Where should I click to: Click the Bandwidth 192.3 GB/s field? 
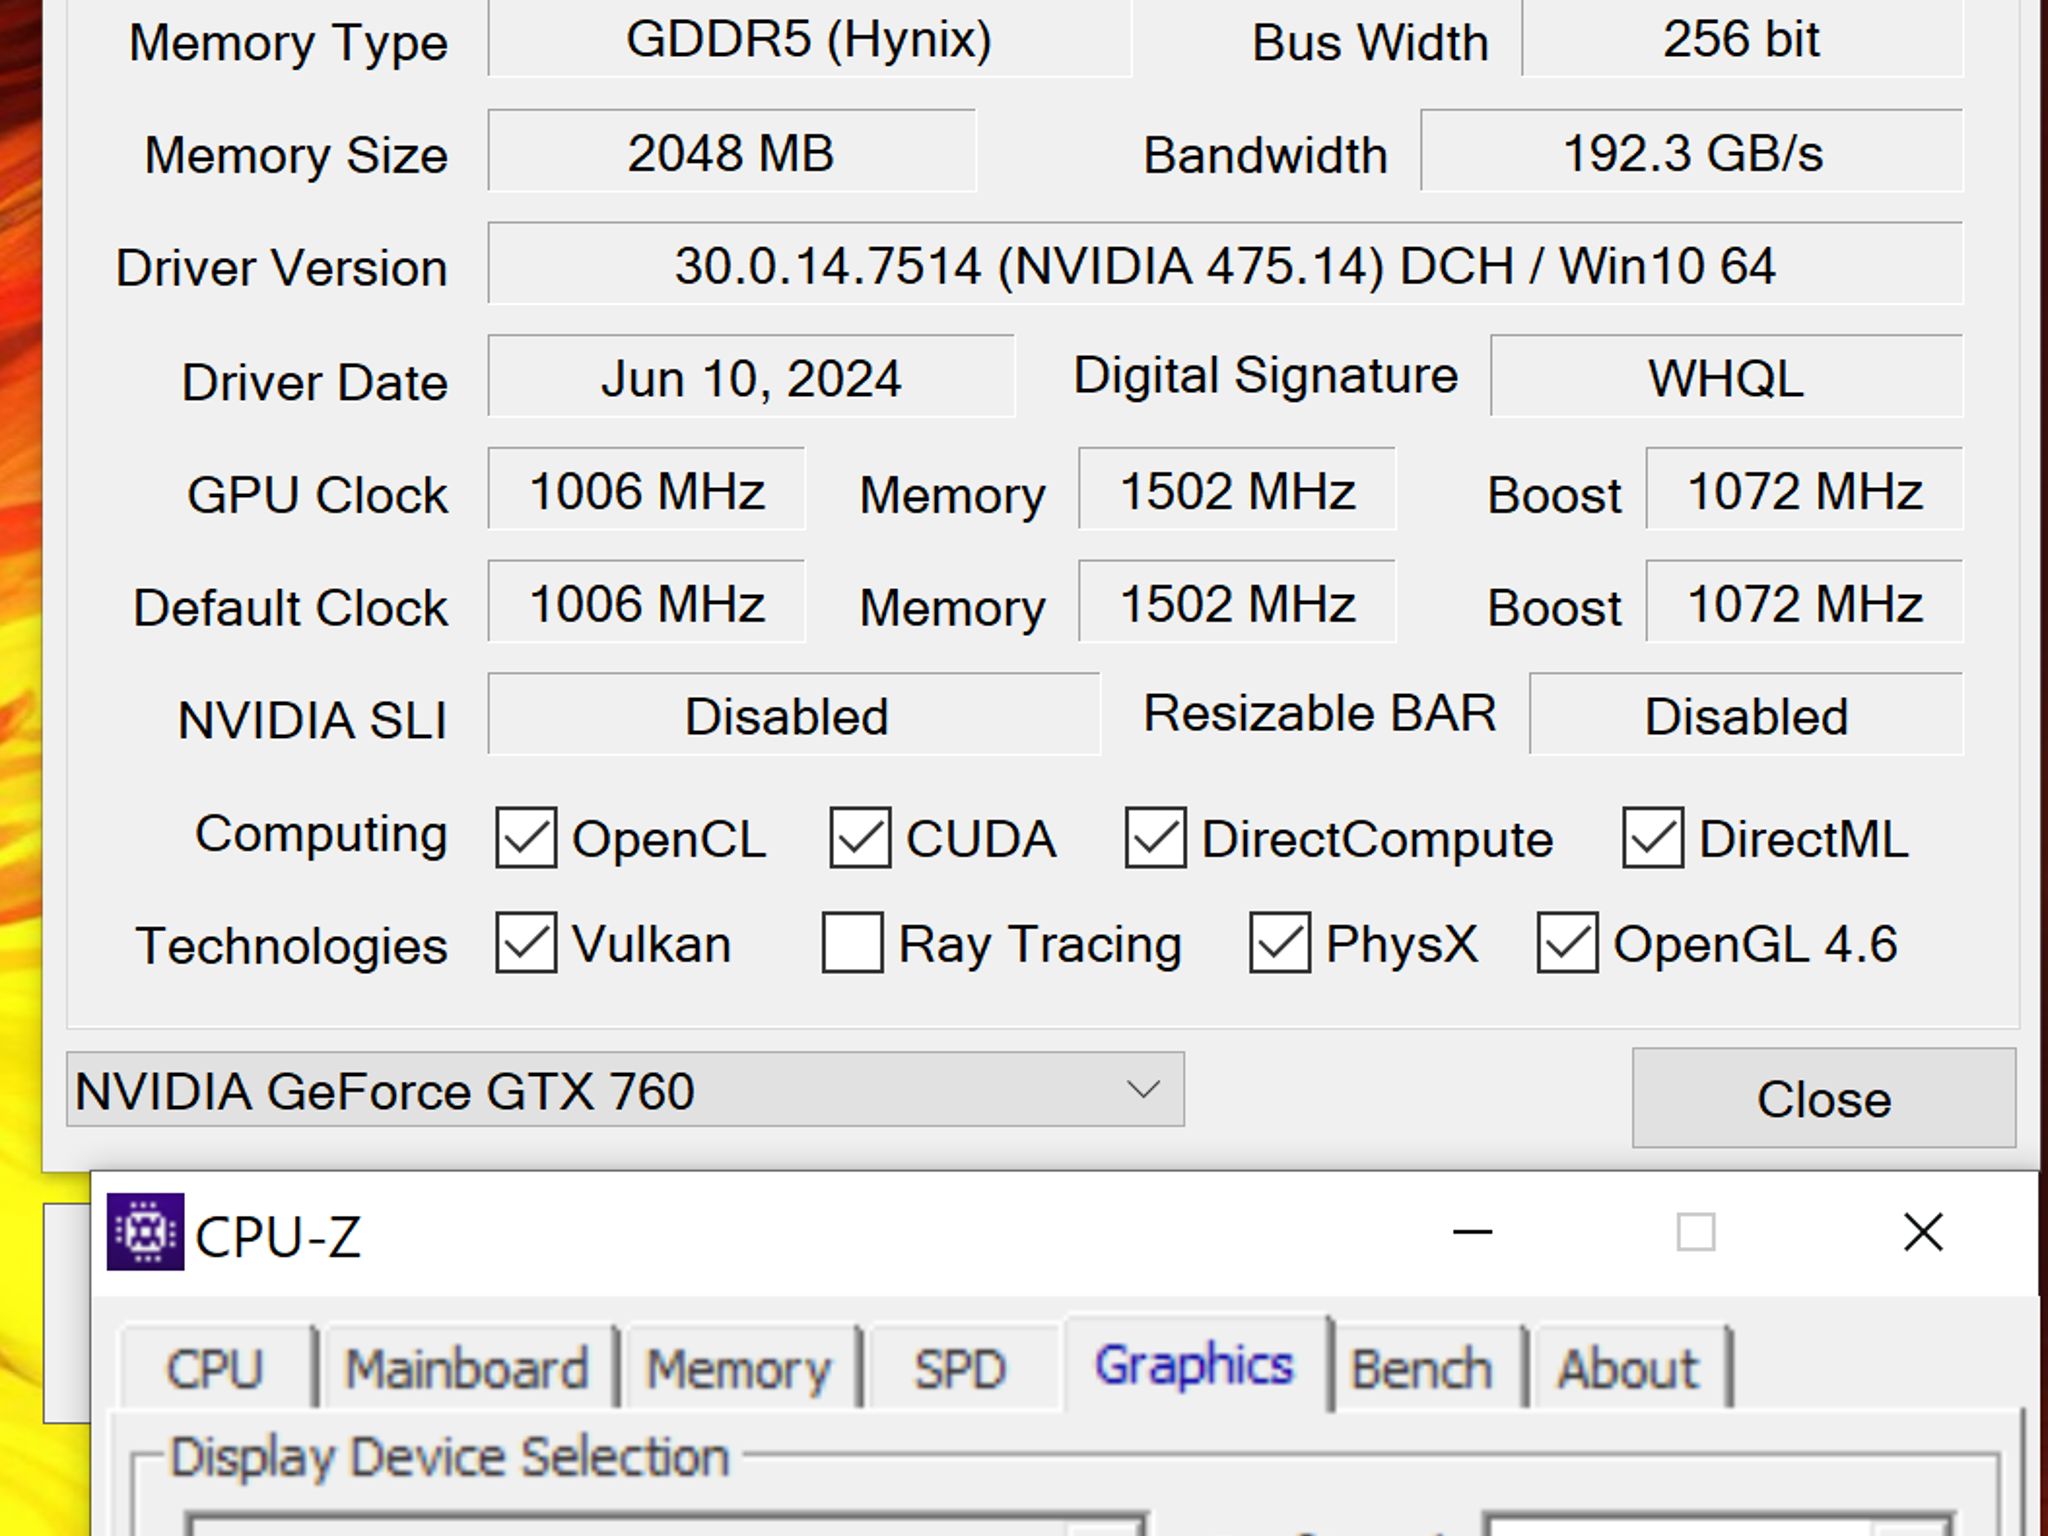point(1692,150)
